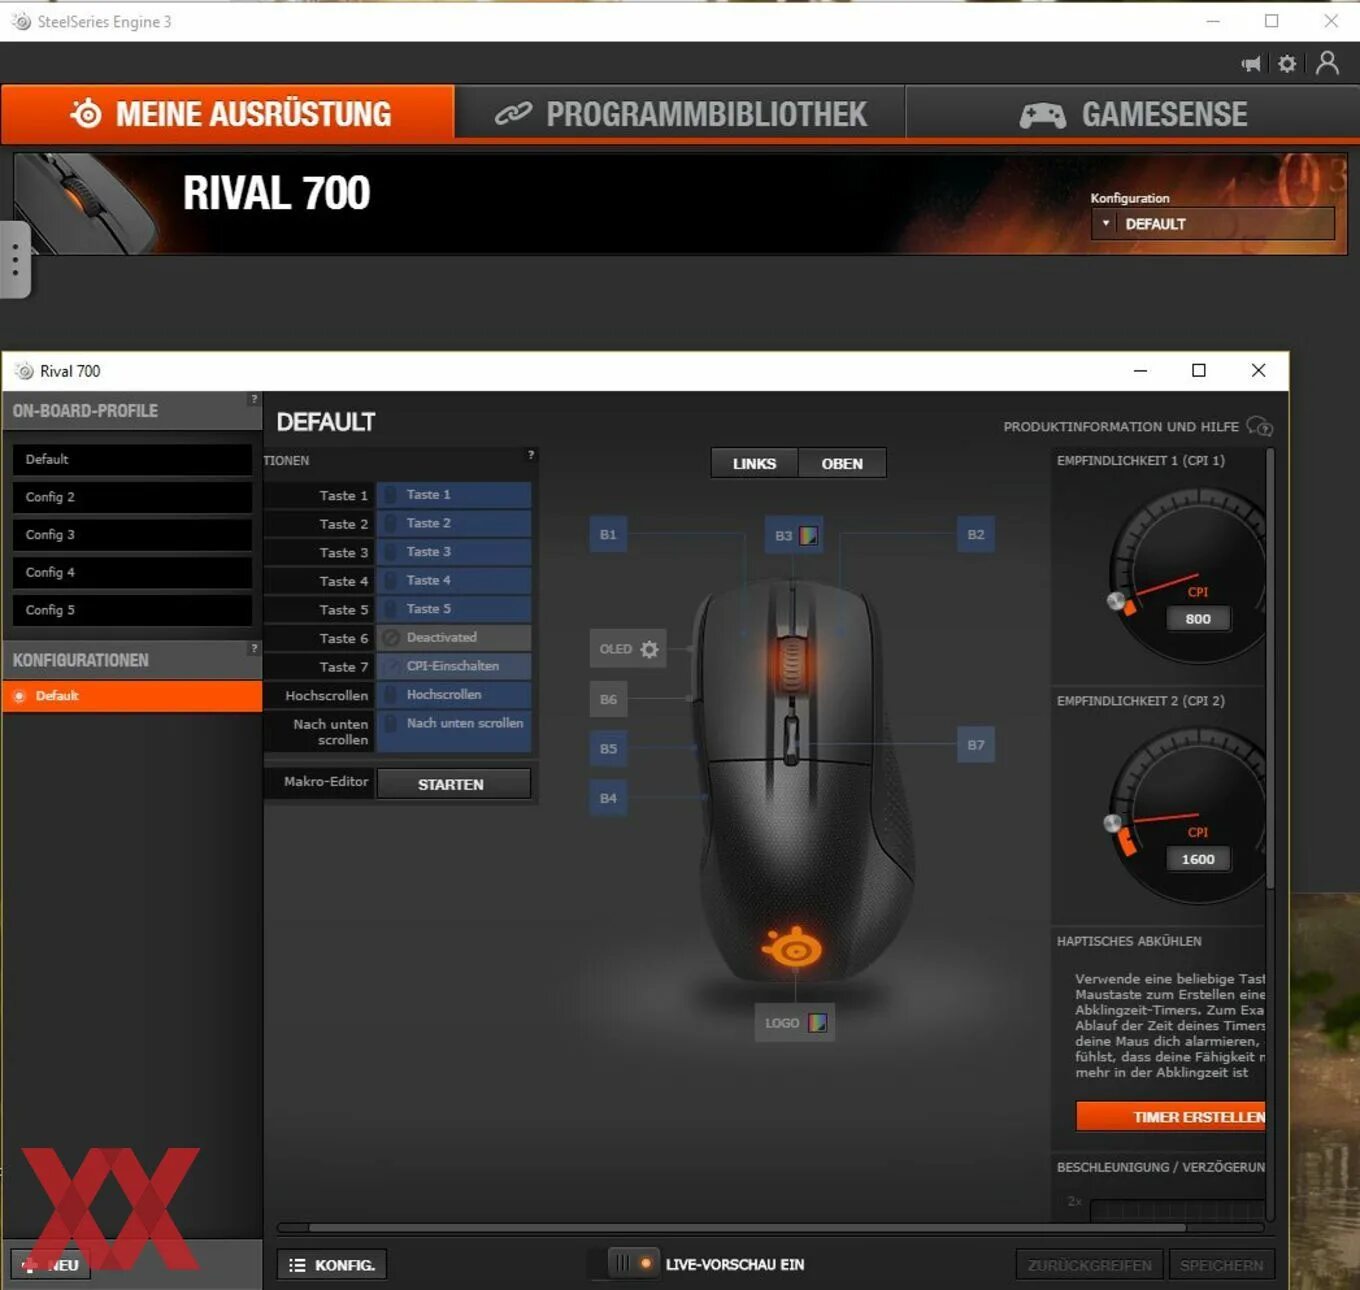Click help question mark on On-Board-Profile

point(254,399)
